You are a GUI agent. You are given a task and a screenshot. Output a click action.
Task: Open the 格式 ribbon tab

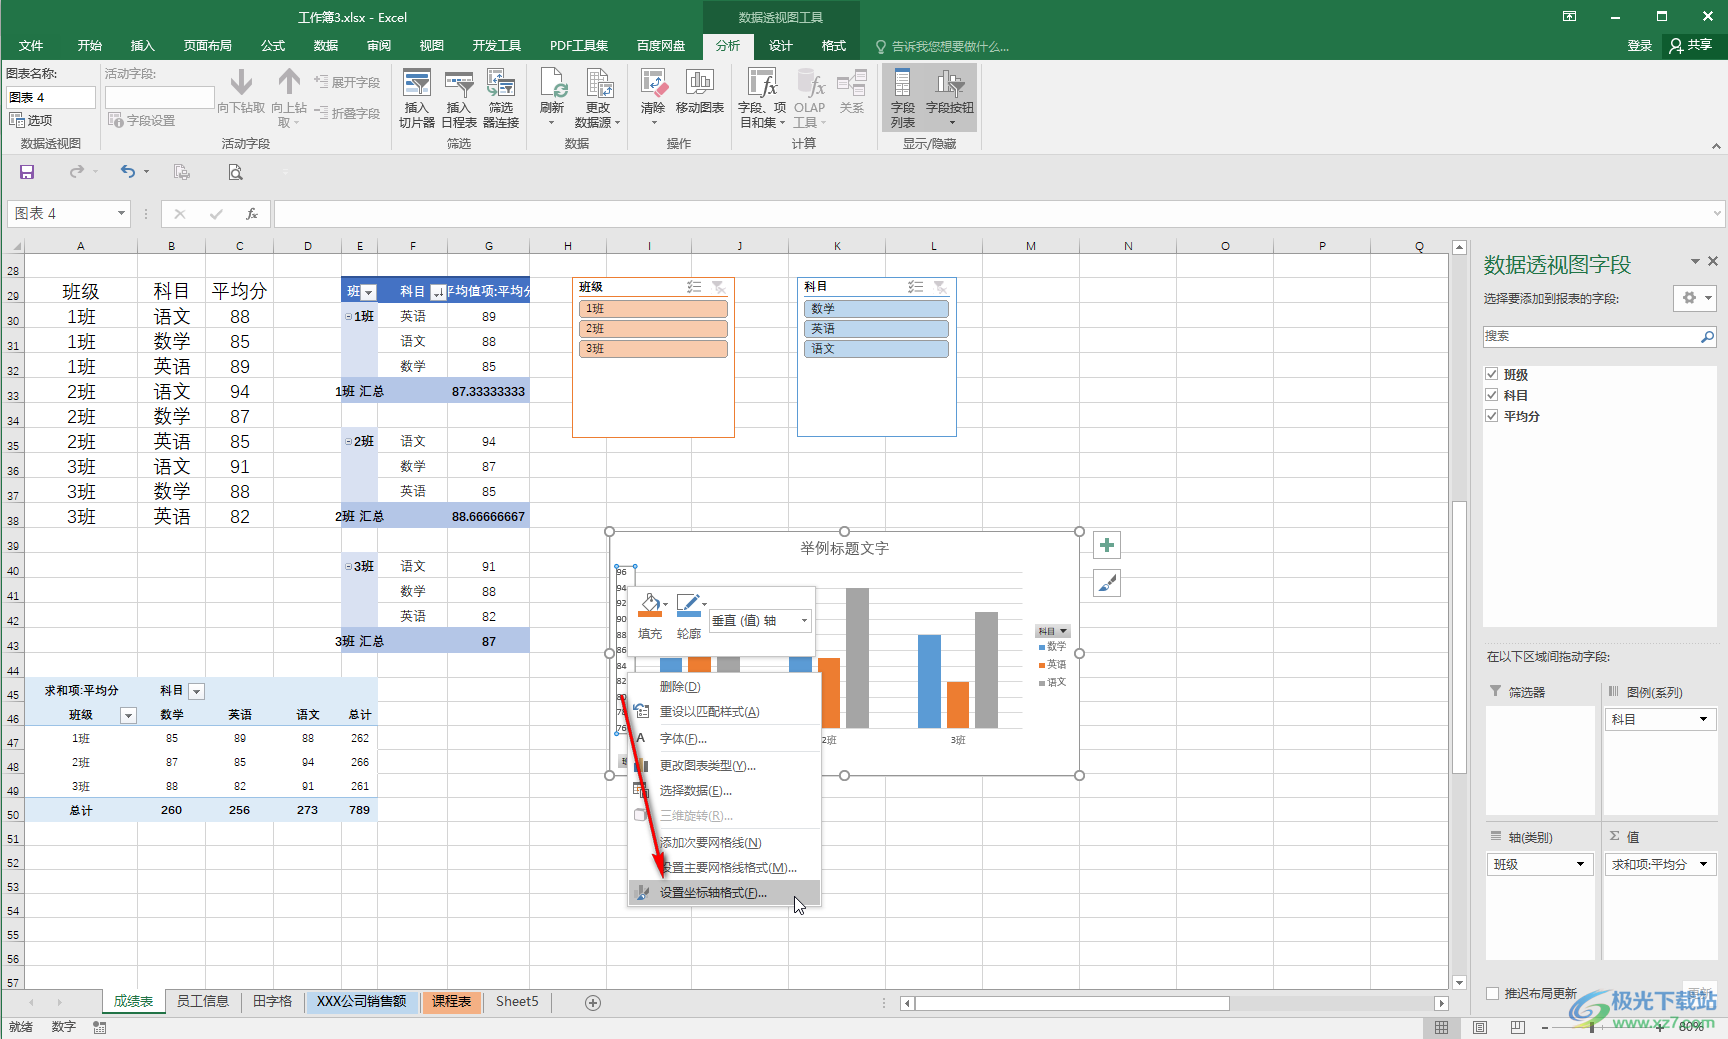[833, 46]
